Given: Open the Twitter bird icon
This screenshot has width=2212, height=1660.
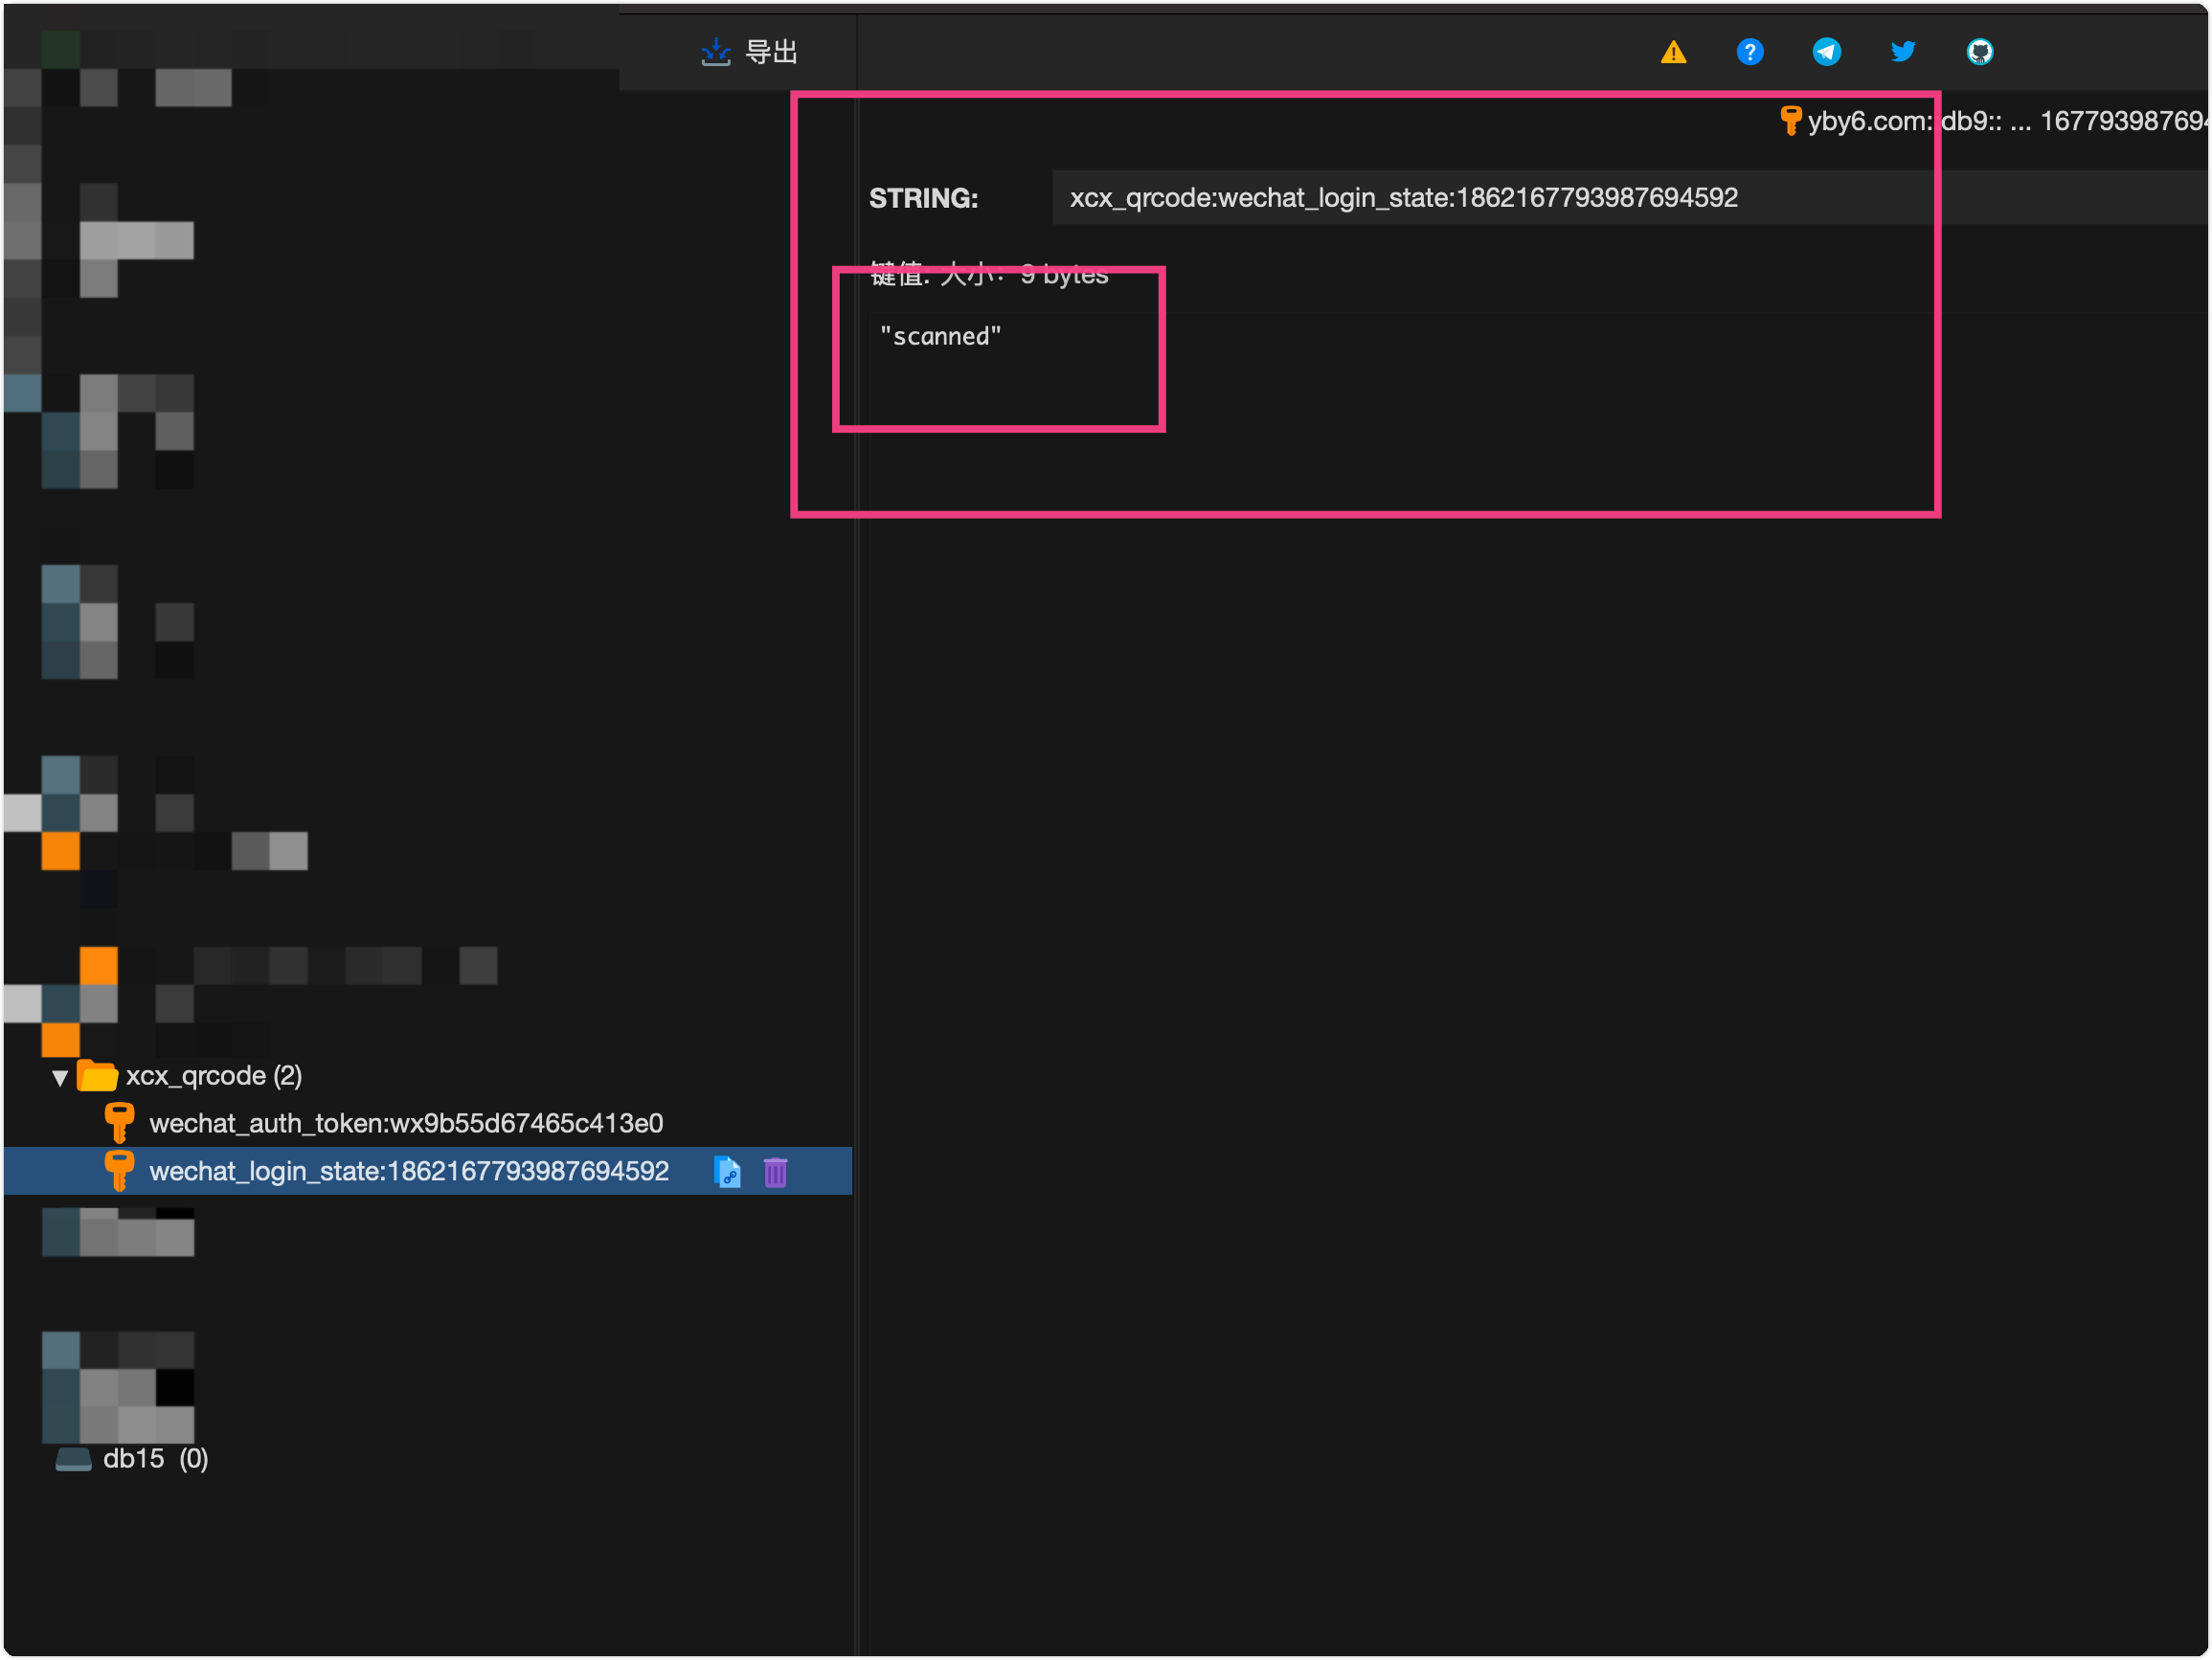Looking at the screenshot, I should [x=1902, y=52].
